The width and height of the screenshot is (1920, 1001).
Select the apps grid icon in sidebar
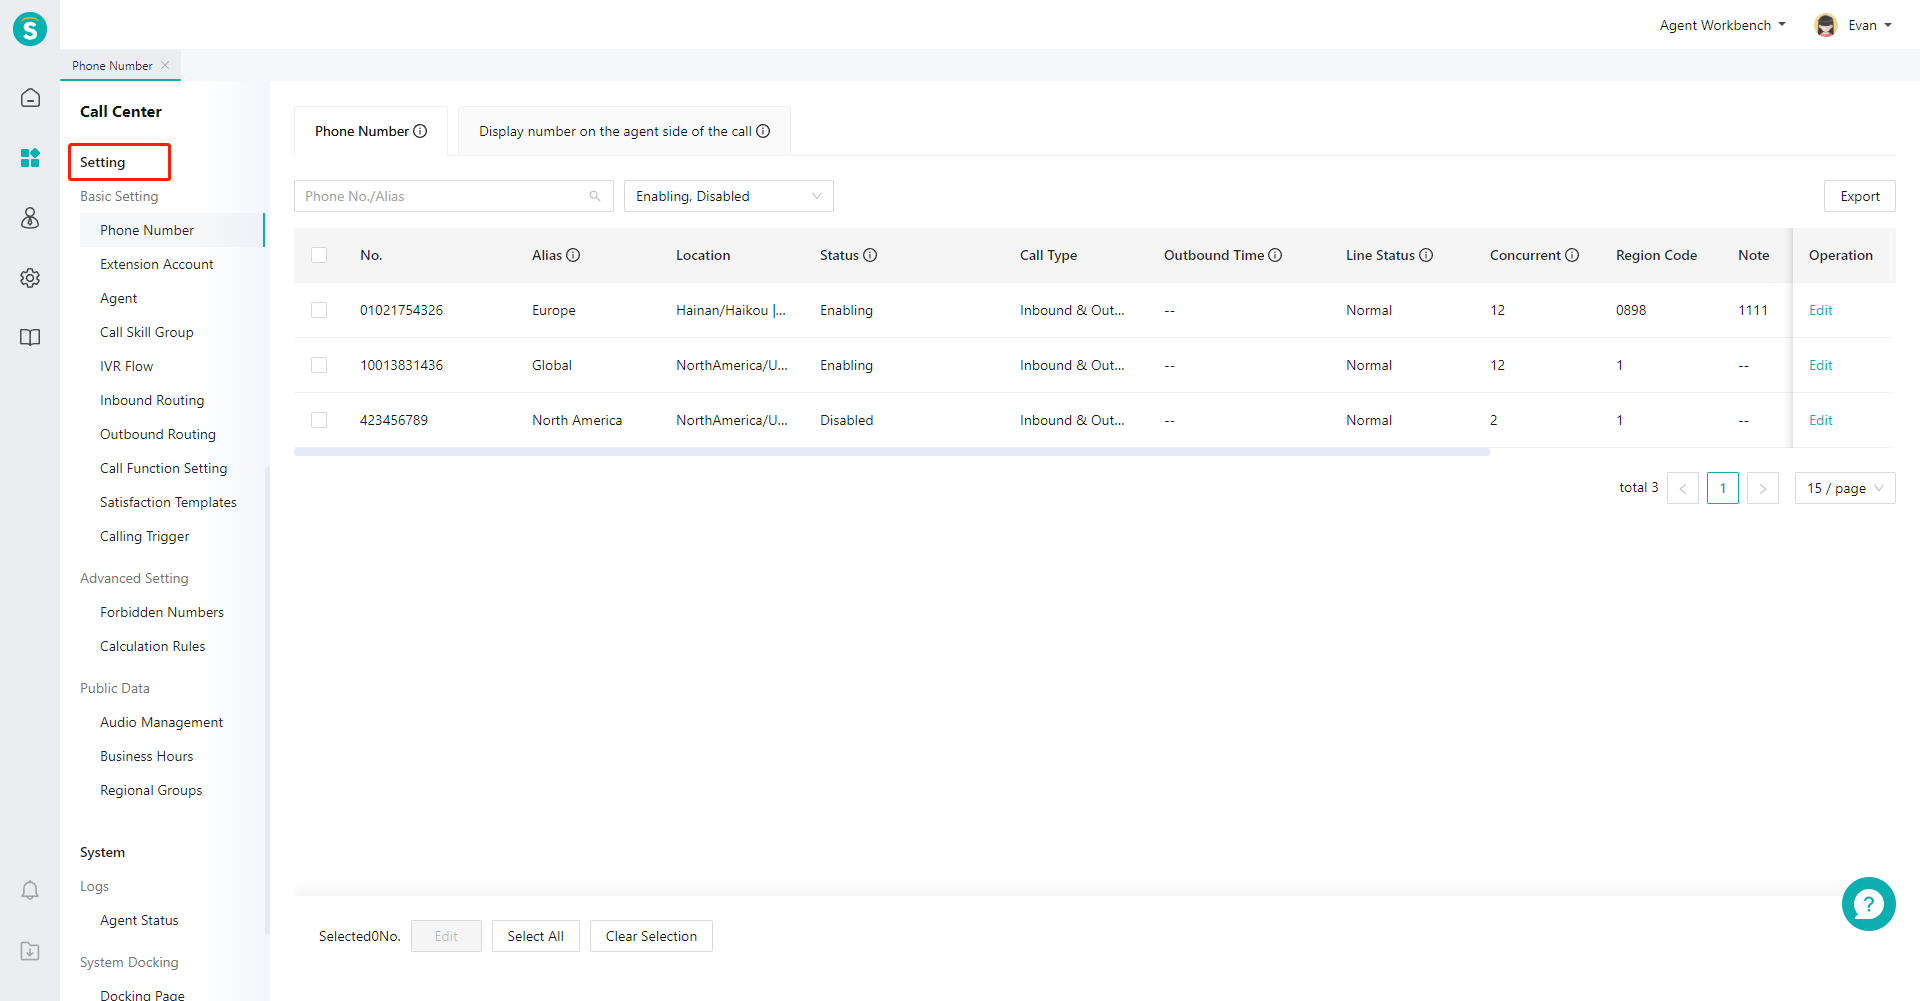30,158
